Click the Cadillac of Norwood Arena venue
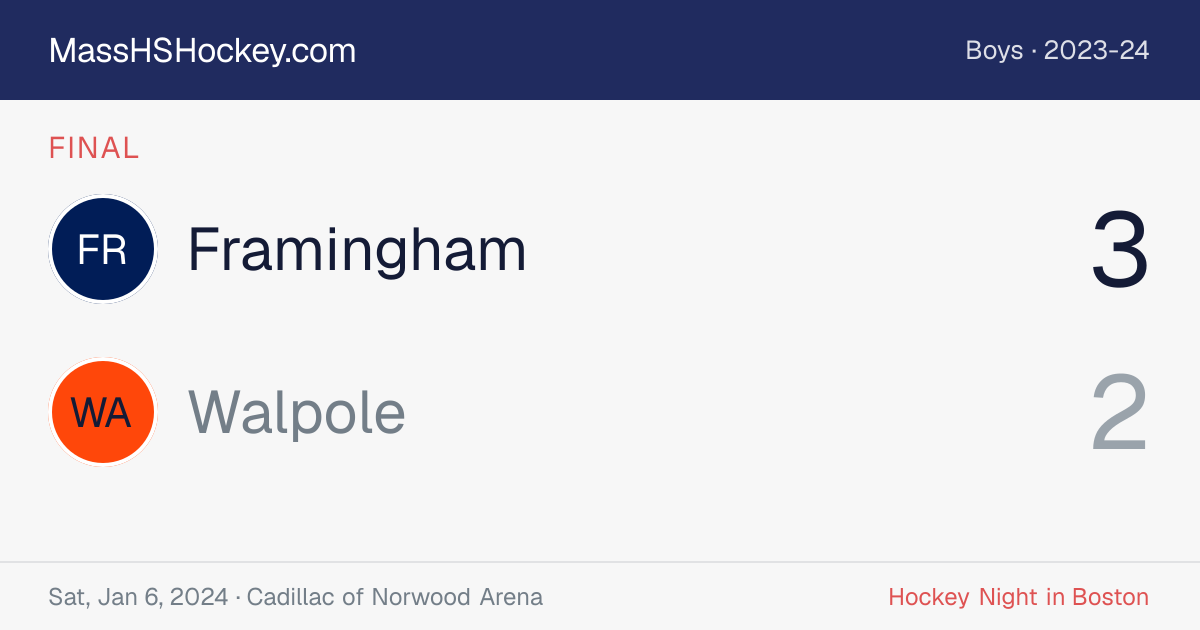1200x630 pixels. tap(395, 597)
